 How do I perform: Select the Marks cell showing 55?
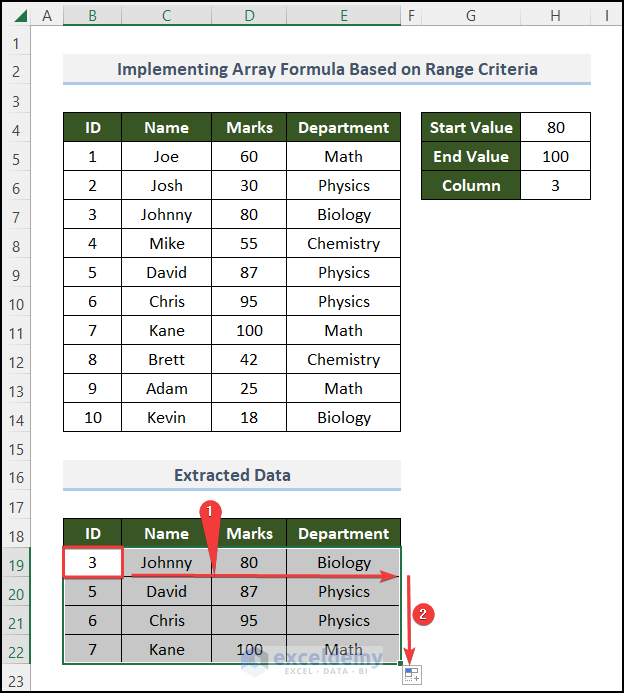coord(249,244)
